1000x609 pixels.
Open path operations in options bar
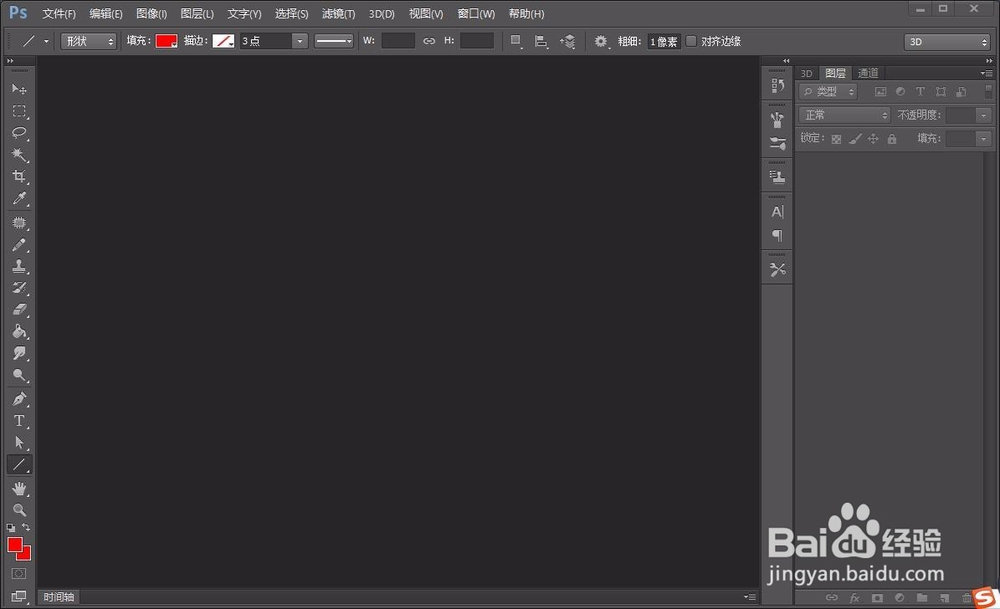click(x=516, y=41)
